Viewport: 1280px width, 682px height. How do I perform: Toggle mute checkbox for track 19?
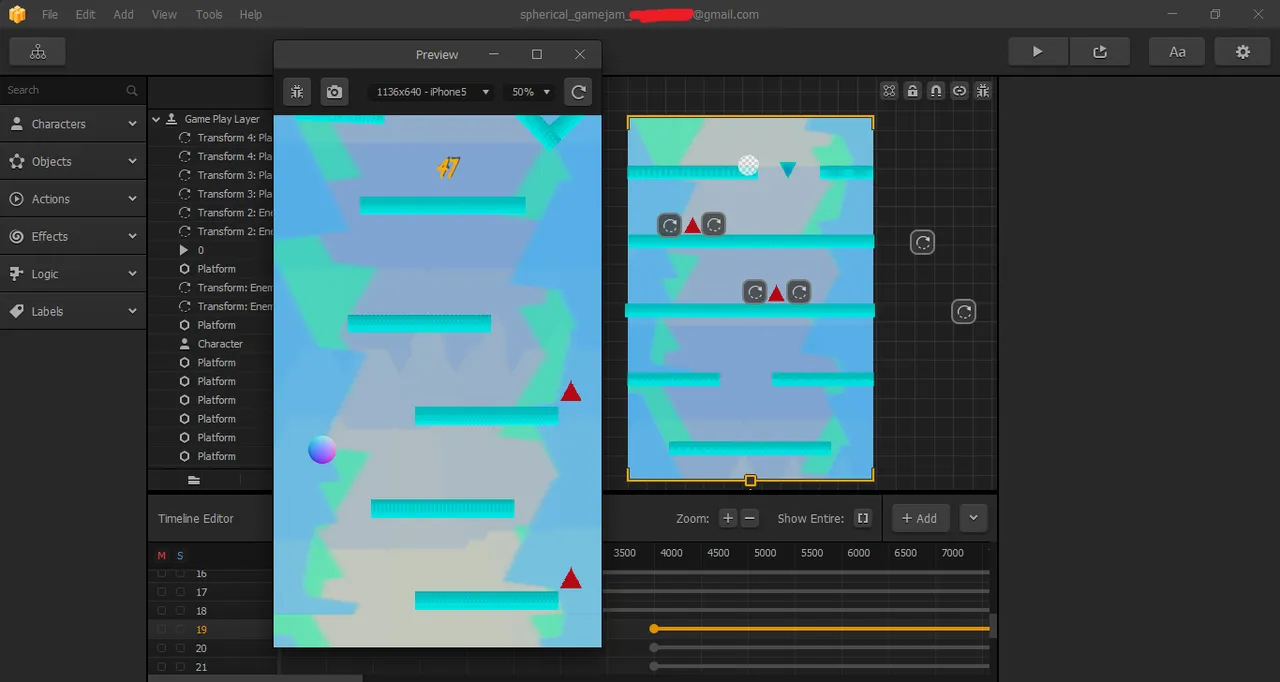tap(162, 629)
